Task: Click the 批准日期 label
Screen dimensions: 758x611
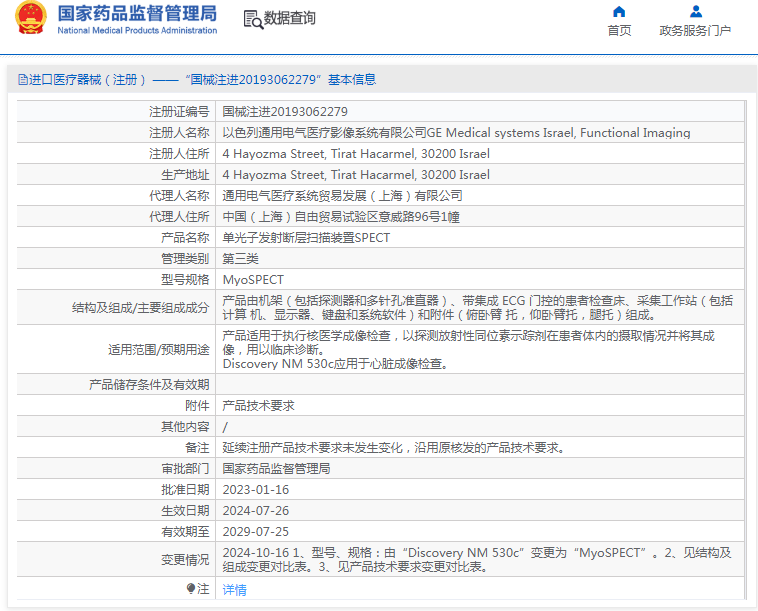Action: pyautogui.click(x=185, y=490)
